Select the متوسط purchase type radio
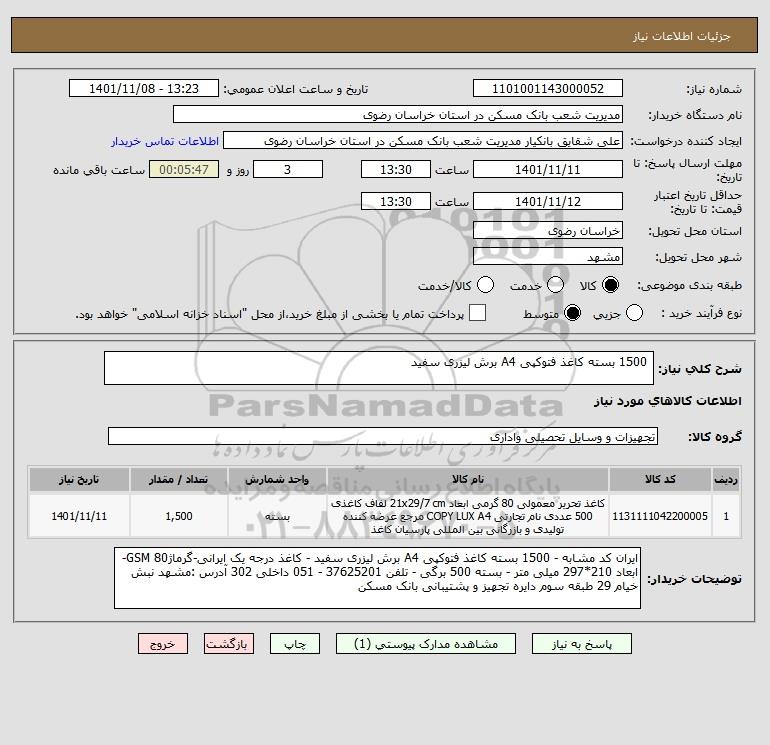Screen dimensions: 770x745 (573, 313)
